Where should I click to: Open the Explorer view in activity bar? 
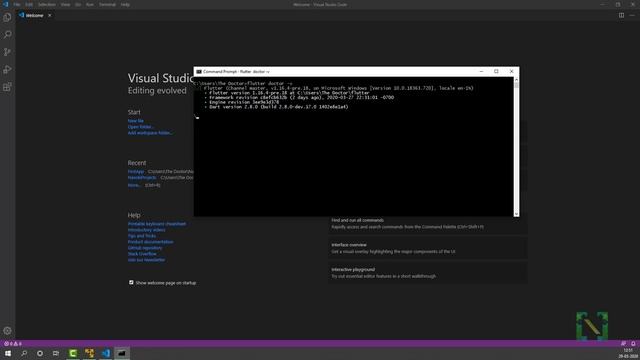click(7, 18)
